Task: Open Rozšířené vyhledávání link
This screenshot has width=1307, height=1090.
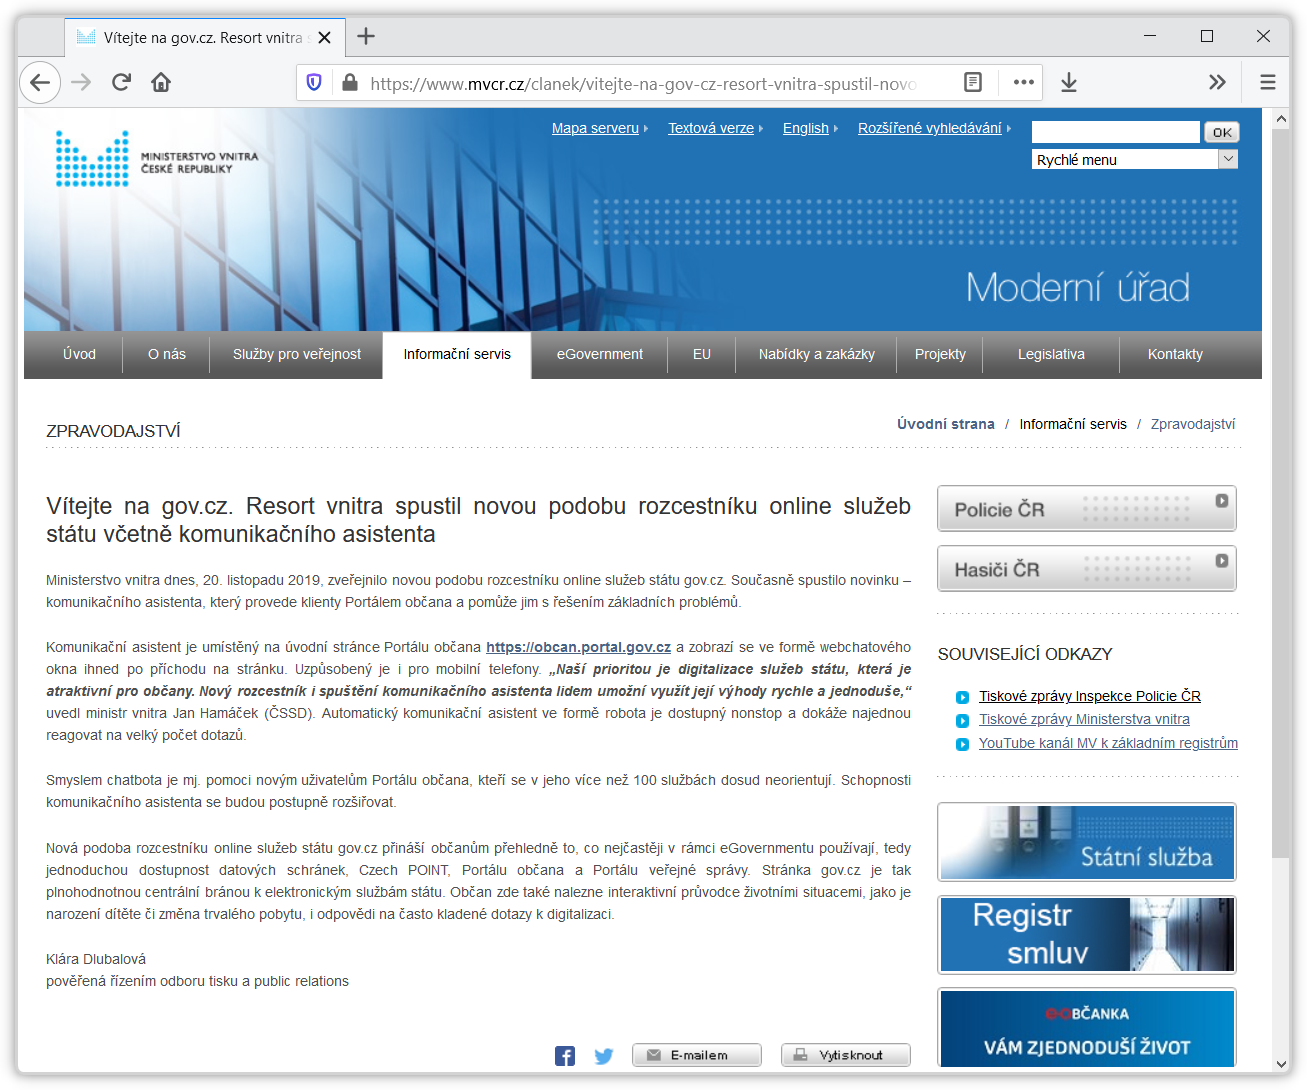Action: pyautogui.click(x=930, y=128)
